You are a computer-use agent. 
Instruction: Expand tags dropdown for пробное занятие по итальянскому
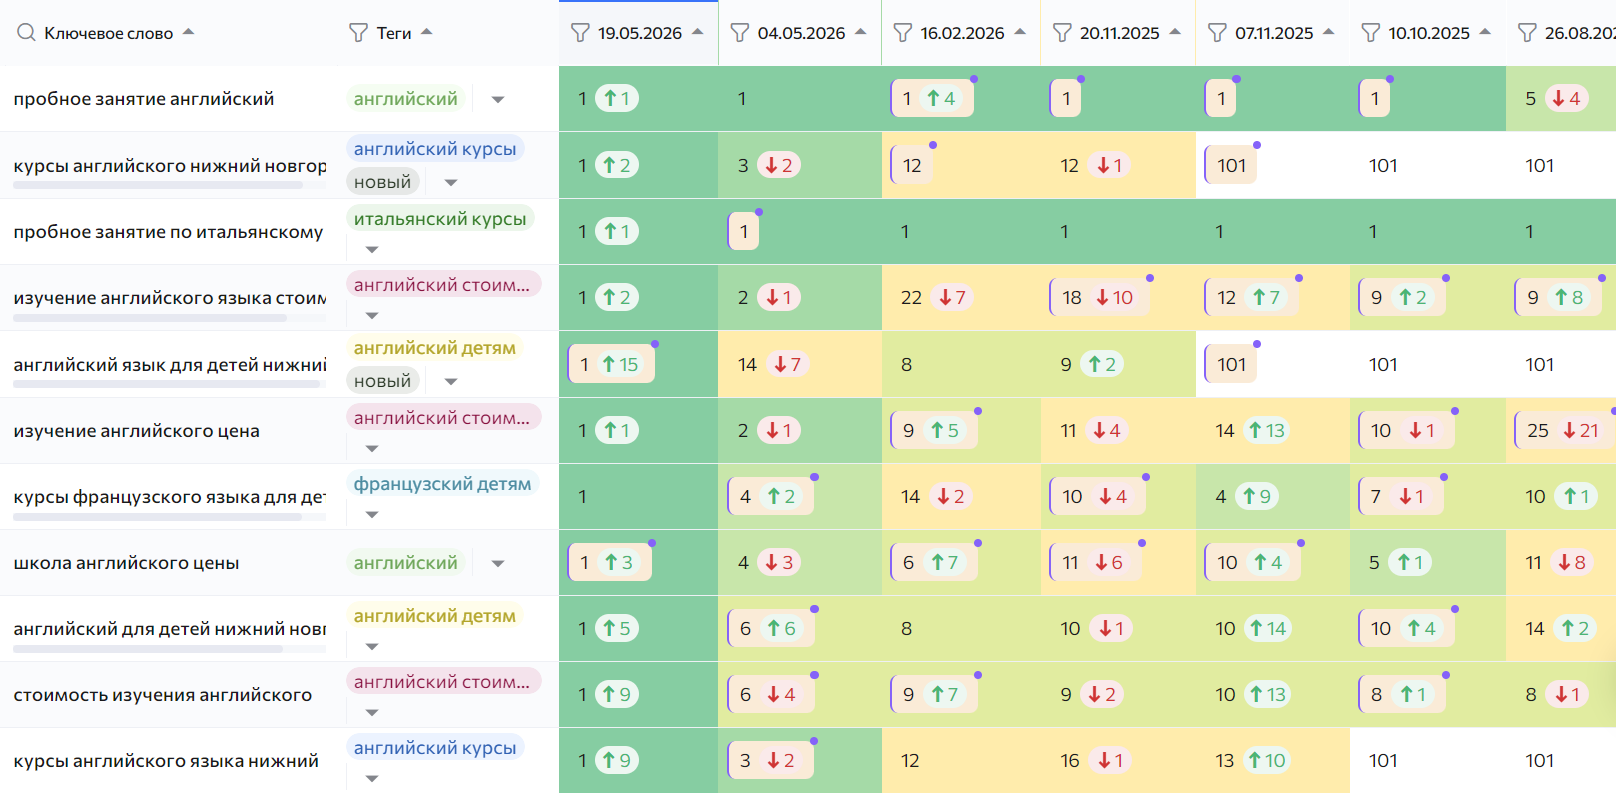click(372, 249)
